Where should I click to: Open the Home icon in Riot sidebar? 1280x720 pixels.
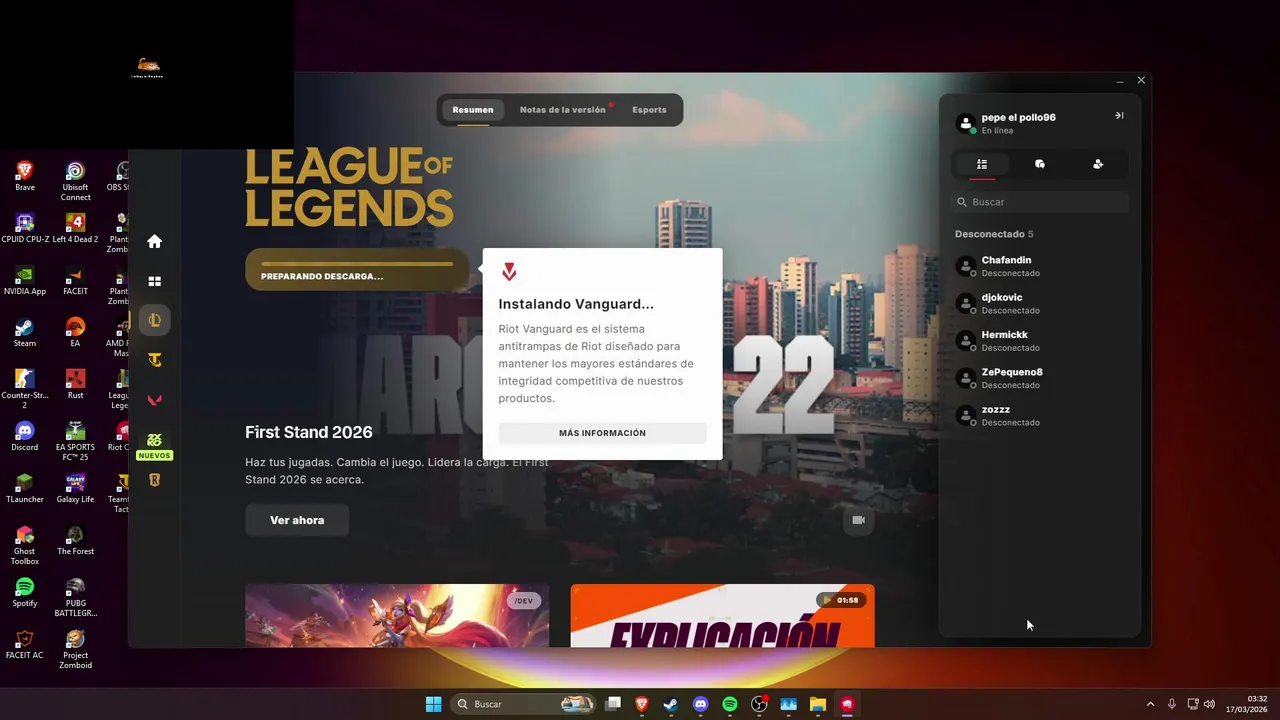click(x=154, y=241)
